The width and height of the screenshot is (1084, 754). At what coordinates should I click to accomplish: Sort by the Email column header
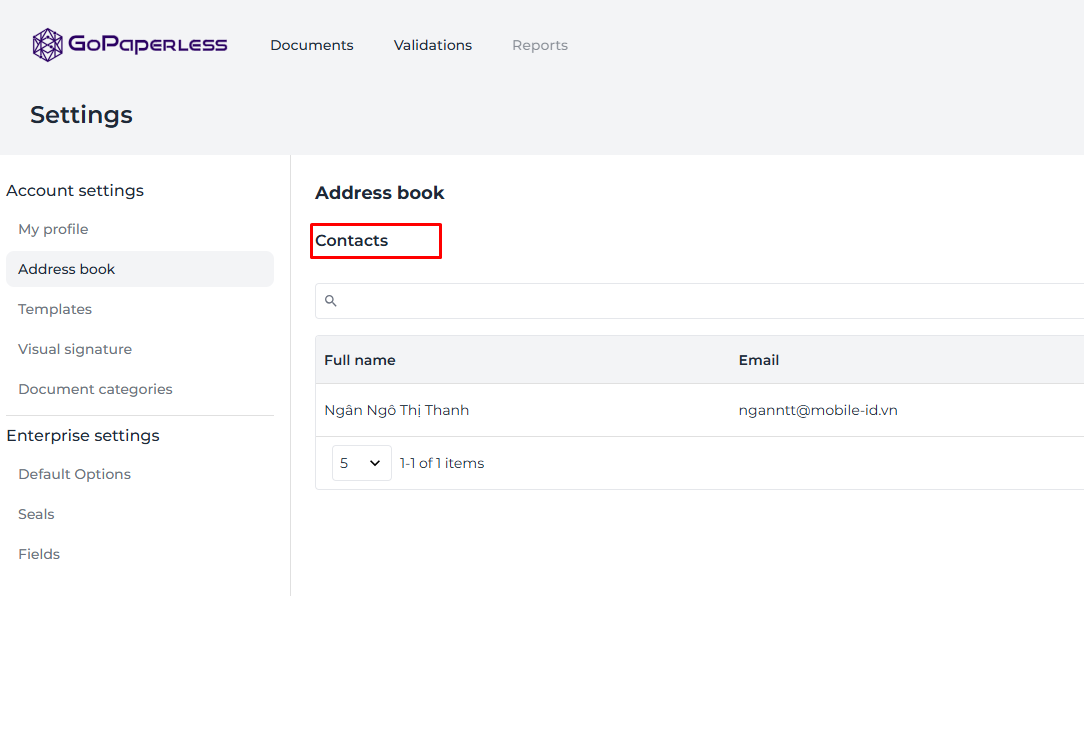(758, 360)
